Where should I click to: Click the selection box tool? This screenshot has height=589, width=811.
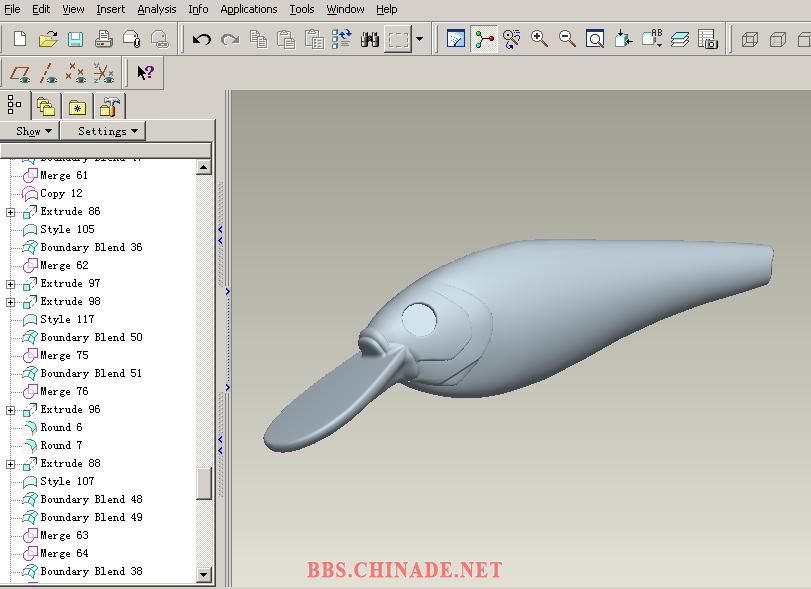point(398,39)
